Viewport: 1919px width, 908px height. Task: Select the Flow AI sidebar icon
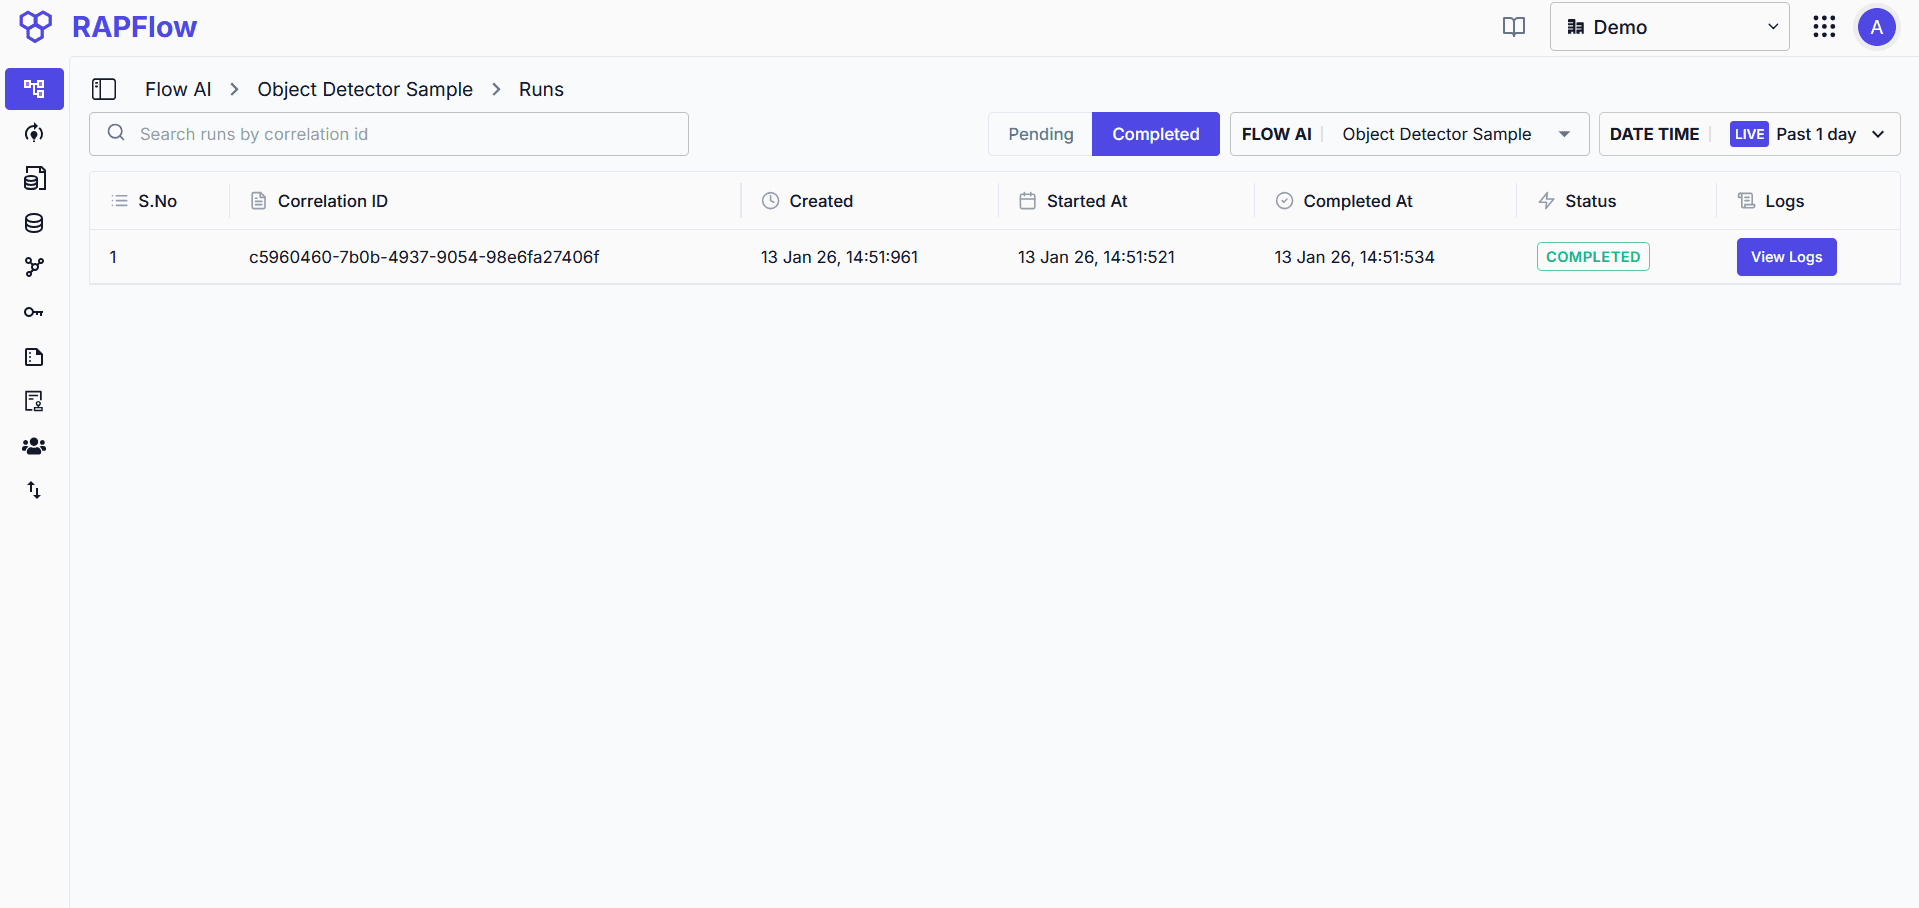point(33,89)
